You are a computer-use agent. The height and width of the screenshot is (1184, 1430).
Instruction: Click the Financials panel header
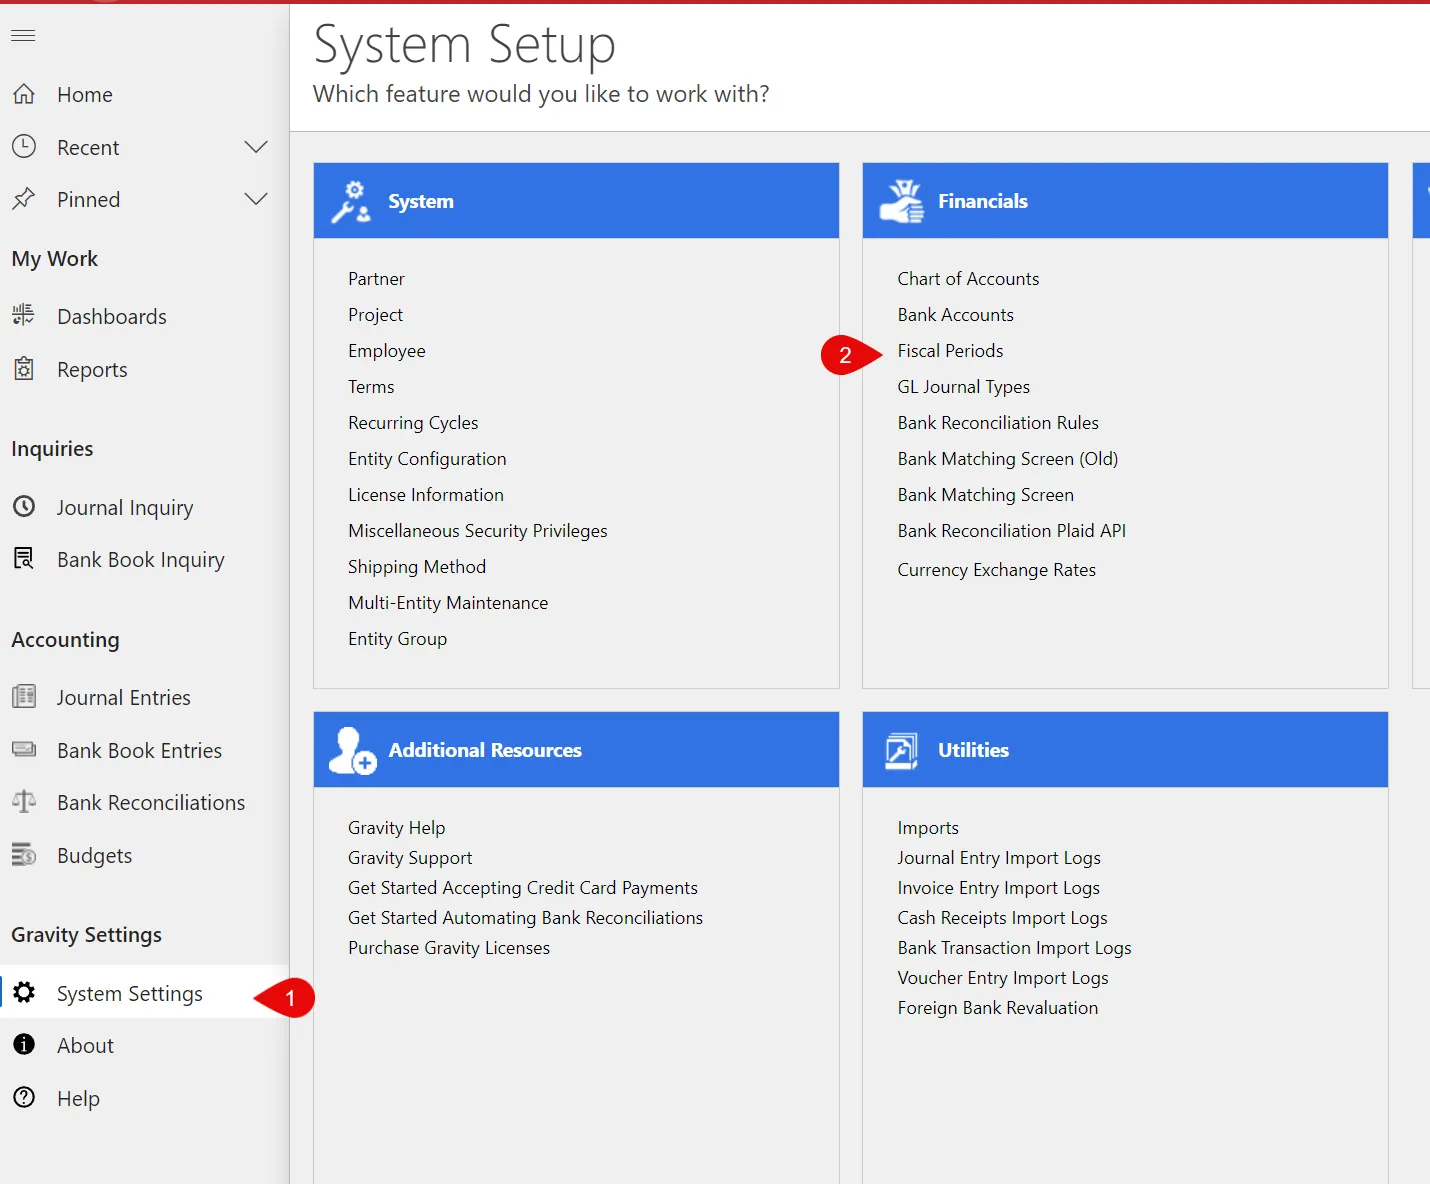tap(1125, 201)
